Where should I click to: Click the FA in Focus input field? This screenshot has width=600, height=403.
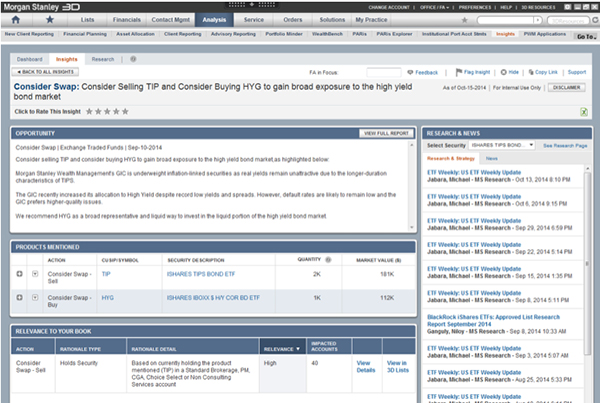tap(384, 73)
